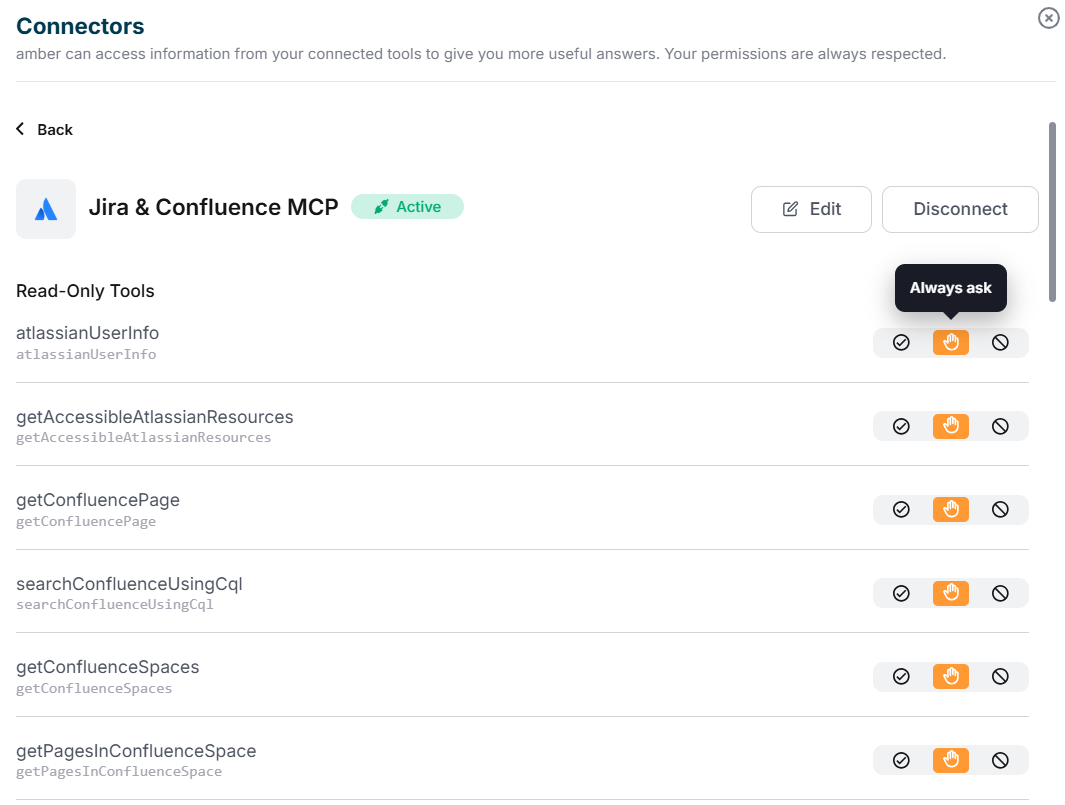1065x805 pixels.
Task: Select hand icon for getPagesInConfluenceSpace
Action: [x=950, y=760]
